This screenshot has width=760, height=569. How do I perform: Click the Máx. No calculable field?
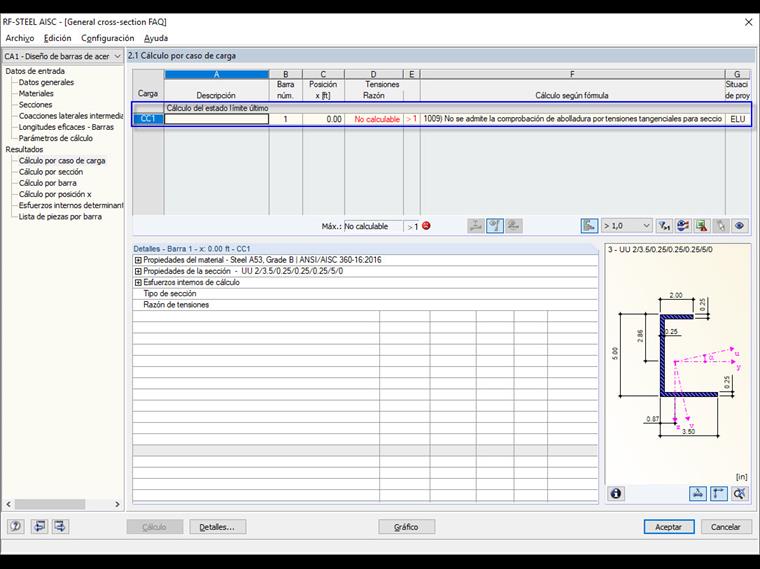373,226
